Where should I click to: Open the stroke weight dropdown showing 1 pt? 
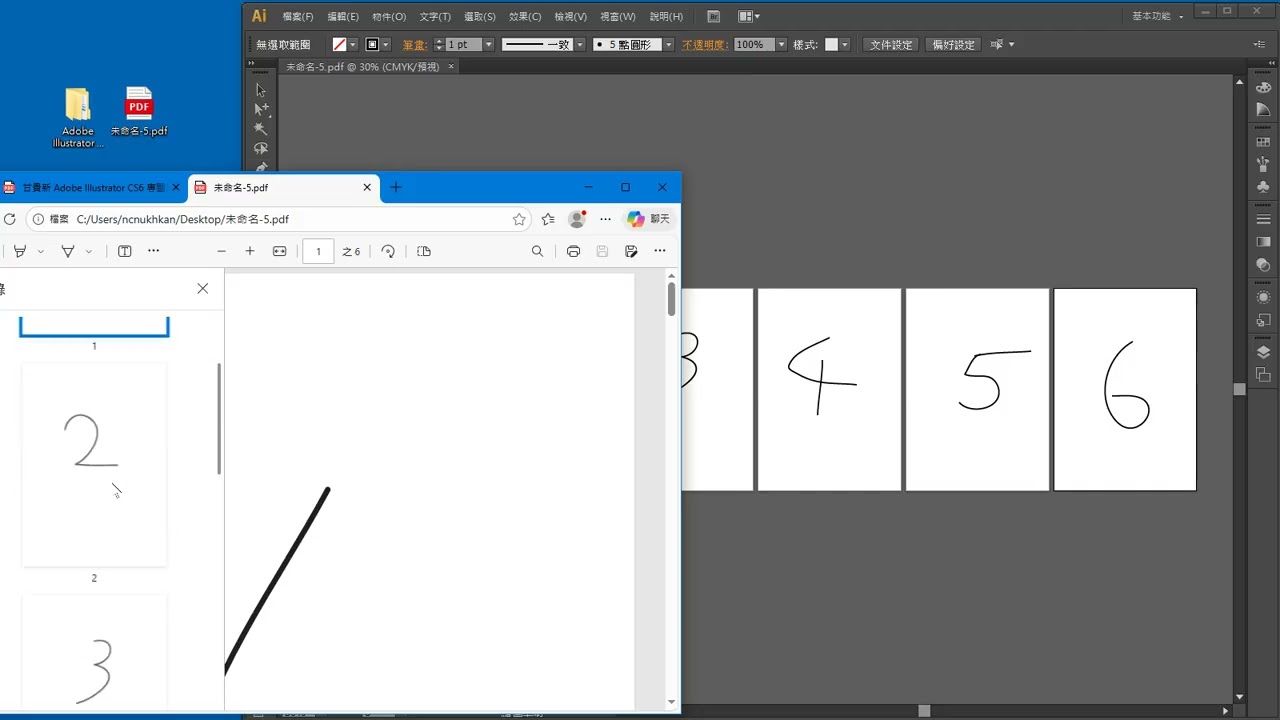[488, 45]
